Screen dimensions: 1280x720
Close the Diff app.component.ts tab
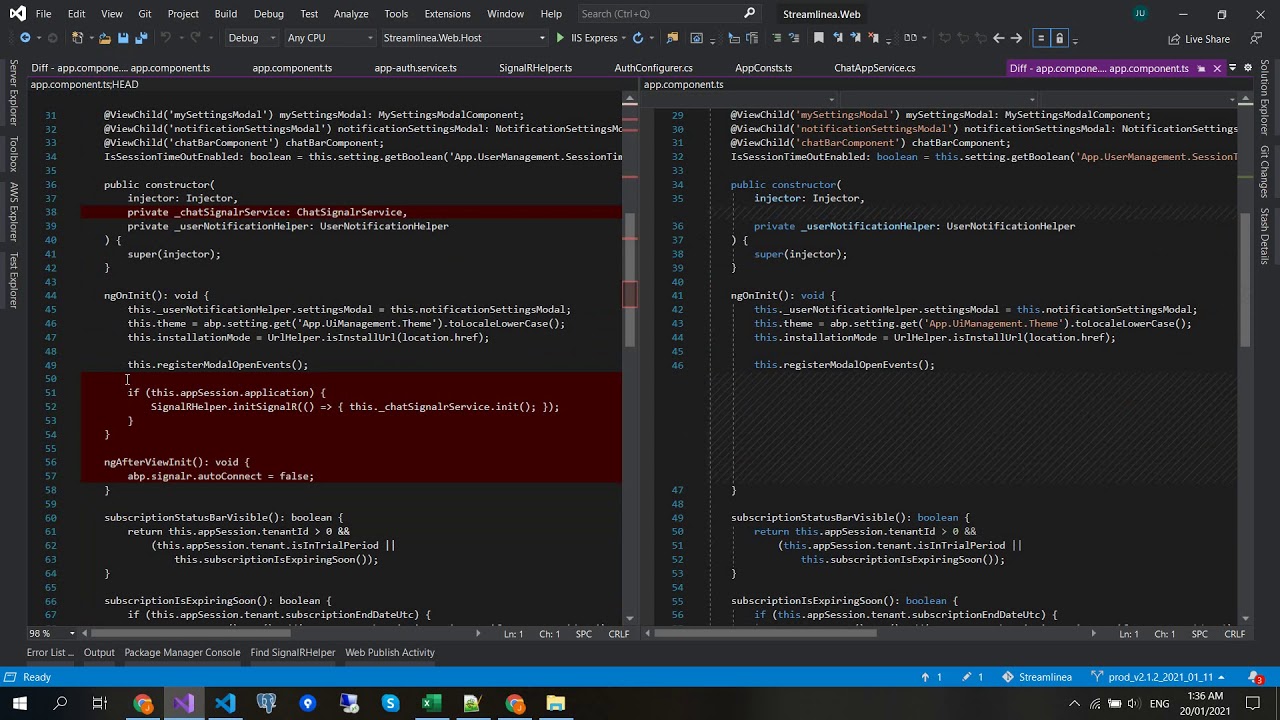pyautogui.click(x=1217, y=68)
